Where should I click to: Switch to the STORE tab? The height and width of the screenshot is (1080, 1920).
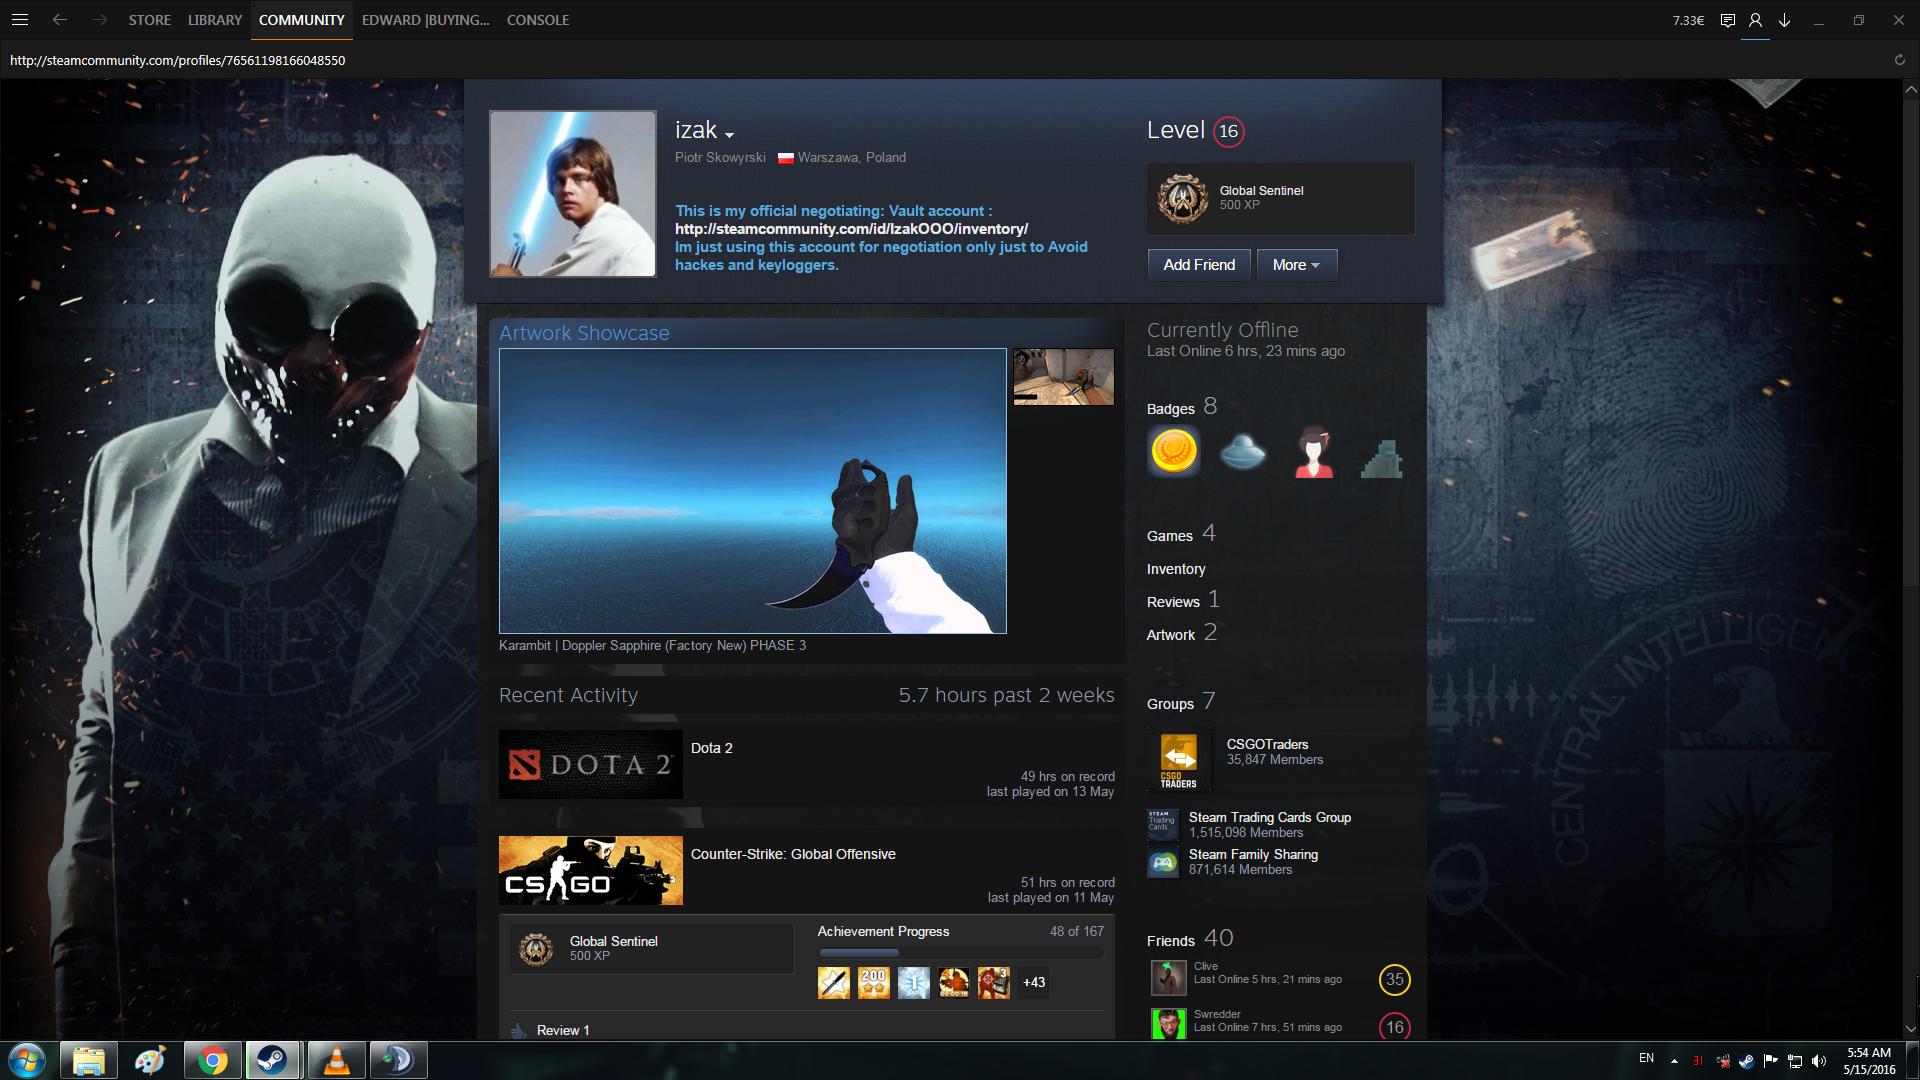click(x=149, y=20)
